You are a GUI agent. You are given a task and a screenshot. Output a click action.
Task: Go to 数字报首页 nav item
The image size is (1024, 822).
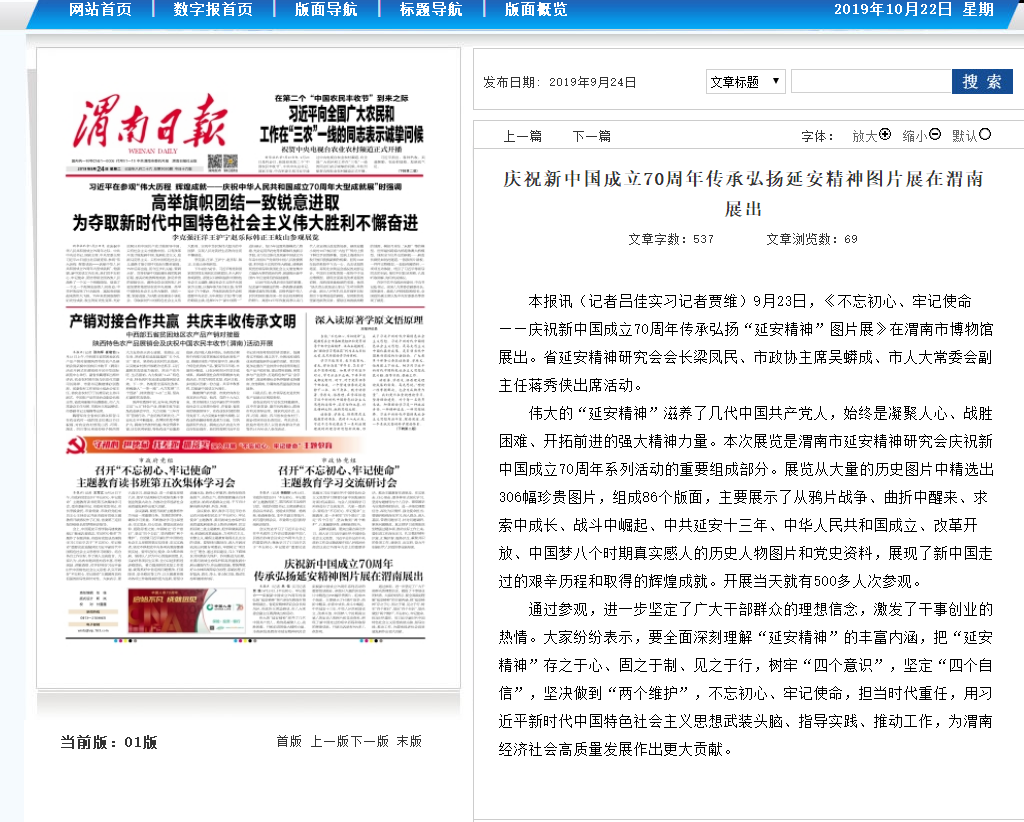(x=213, y=9)
